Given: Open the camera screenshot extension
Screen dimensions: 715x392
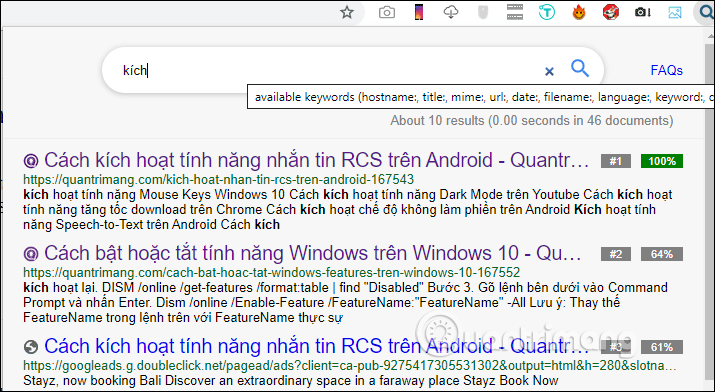Looking at the screenshot, I should point(387,12).
